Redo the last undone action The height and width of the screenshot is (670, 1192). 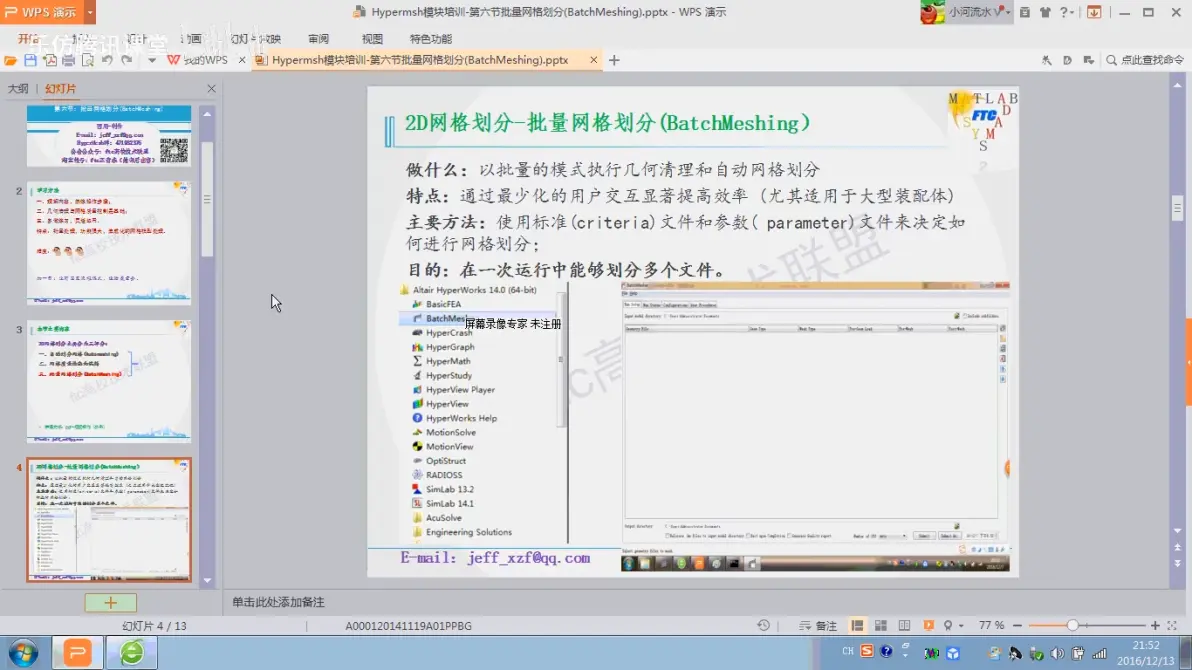[127, 60]
